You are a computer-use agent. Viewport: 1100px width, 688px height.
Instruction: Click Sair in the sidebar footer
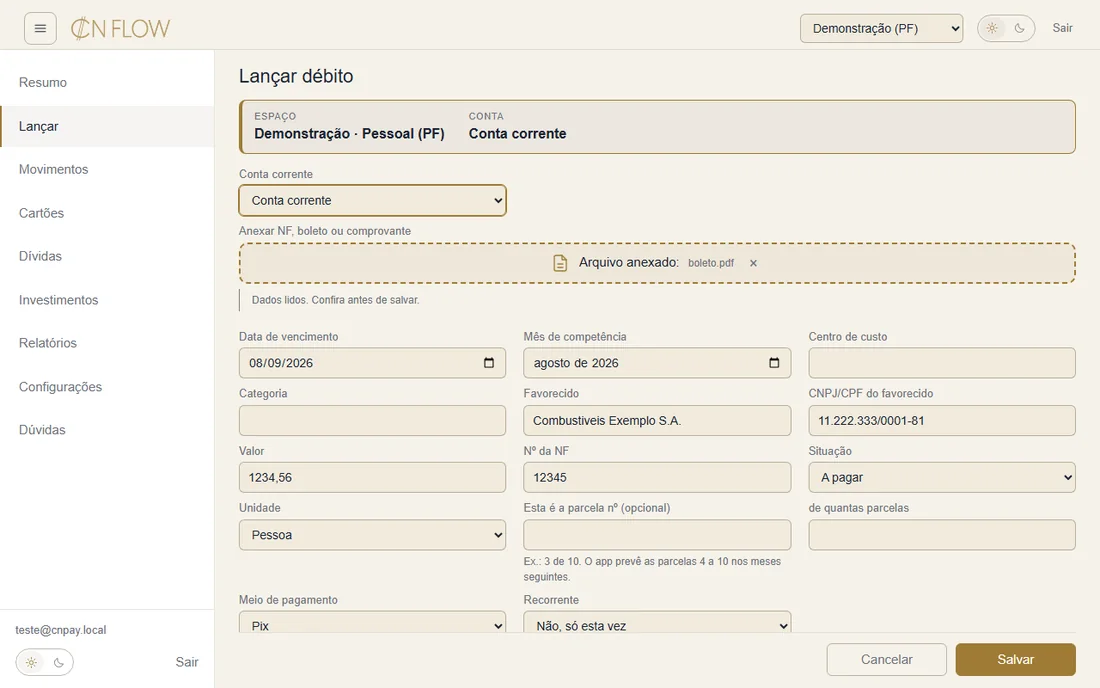(x=187, y=662)
